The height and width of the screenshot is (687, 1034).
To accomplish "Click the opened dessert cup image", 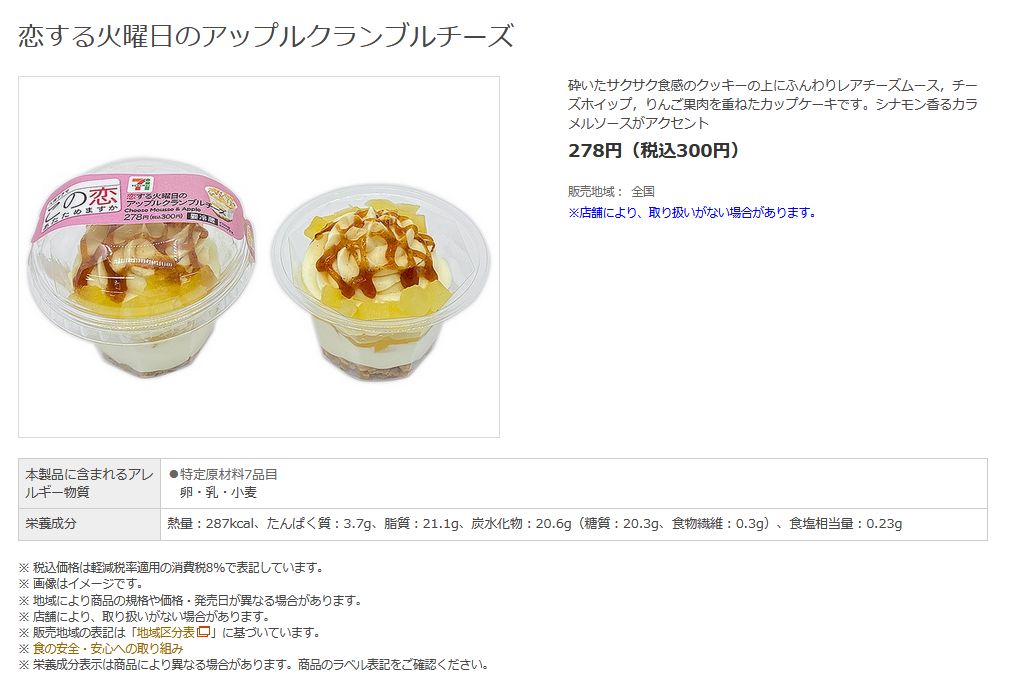I will pyautogui.click(x=380, y=284).
